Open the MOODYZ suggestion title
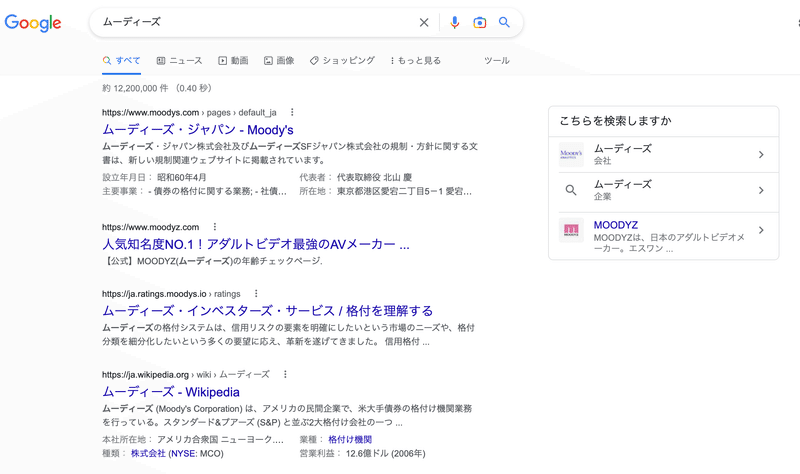Screen dimensions: 800x474 tap(616, 225)
